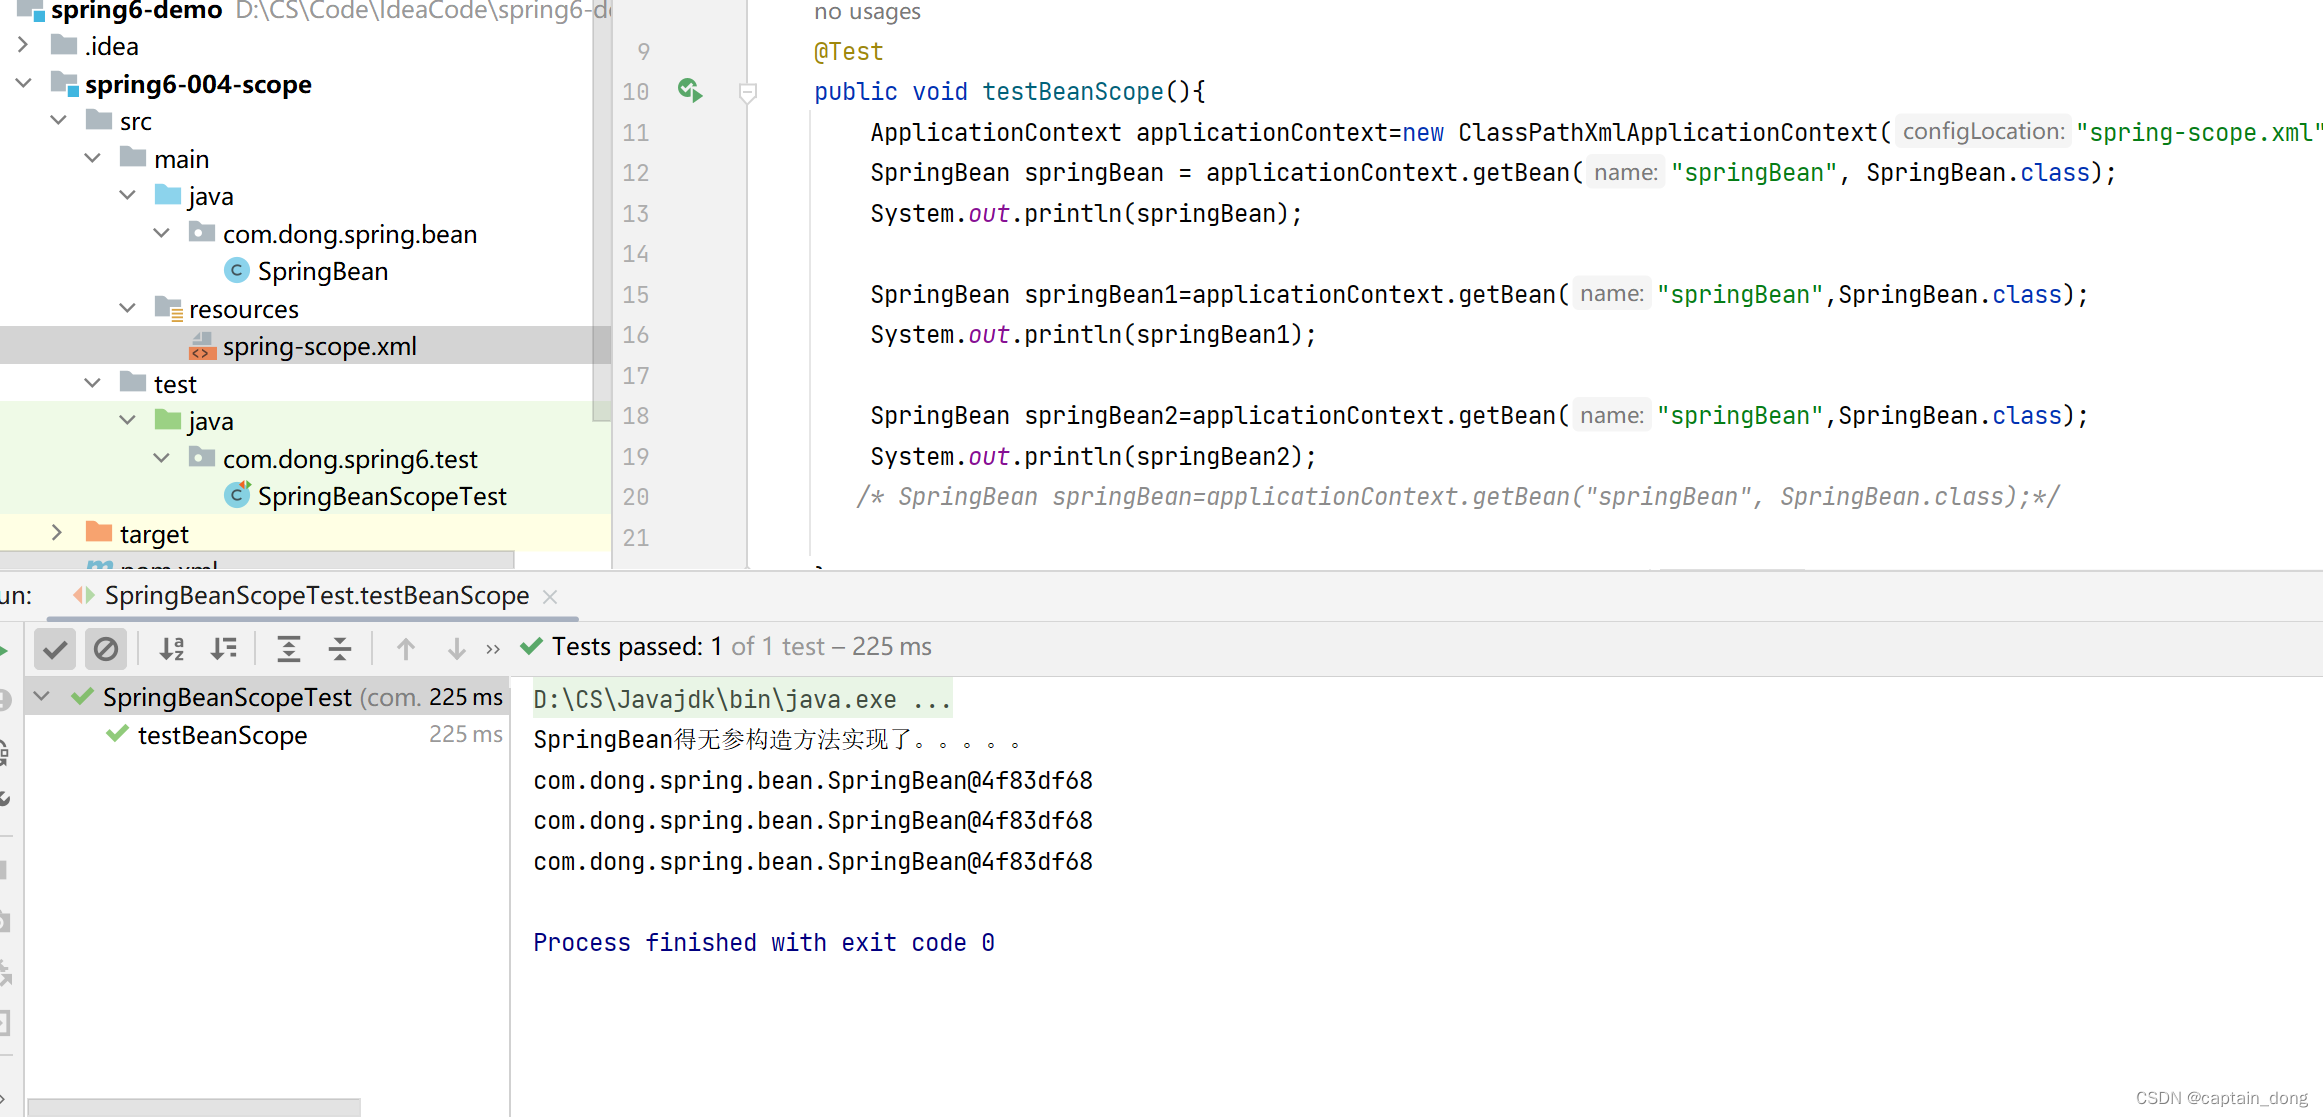
Task: Collapse the spring6-004-scope module node
Action: pos(23,83)
